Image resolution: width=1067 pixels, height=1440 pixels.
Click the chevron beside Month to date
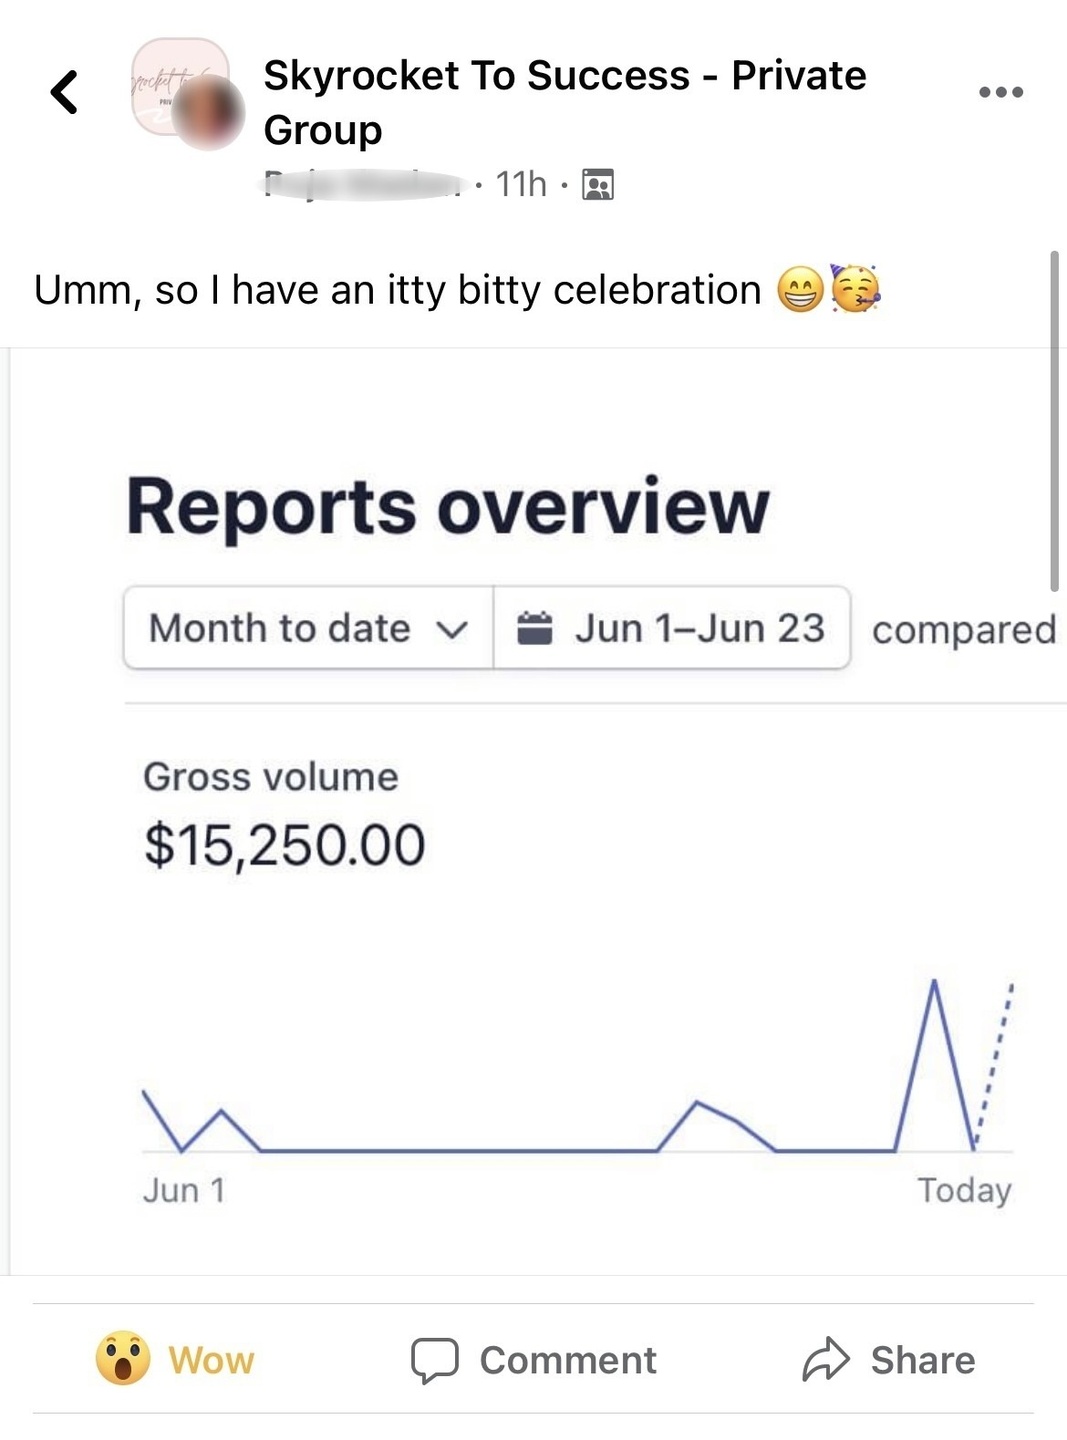point(452,630)
